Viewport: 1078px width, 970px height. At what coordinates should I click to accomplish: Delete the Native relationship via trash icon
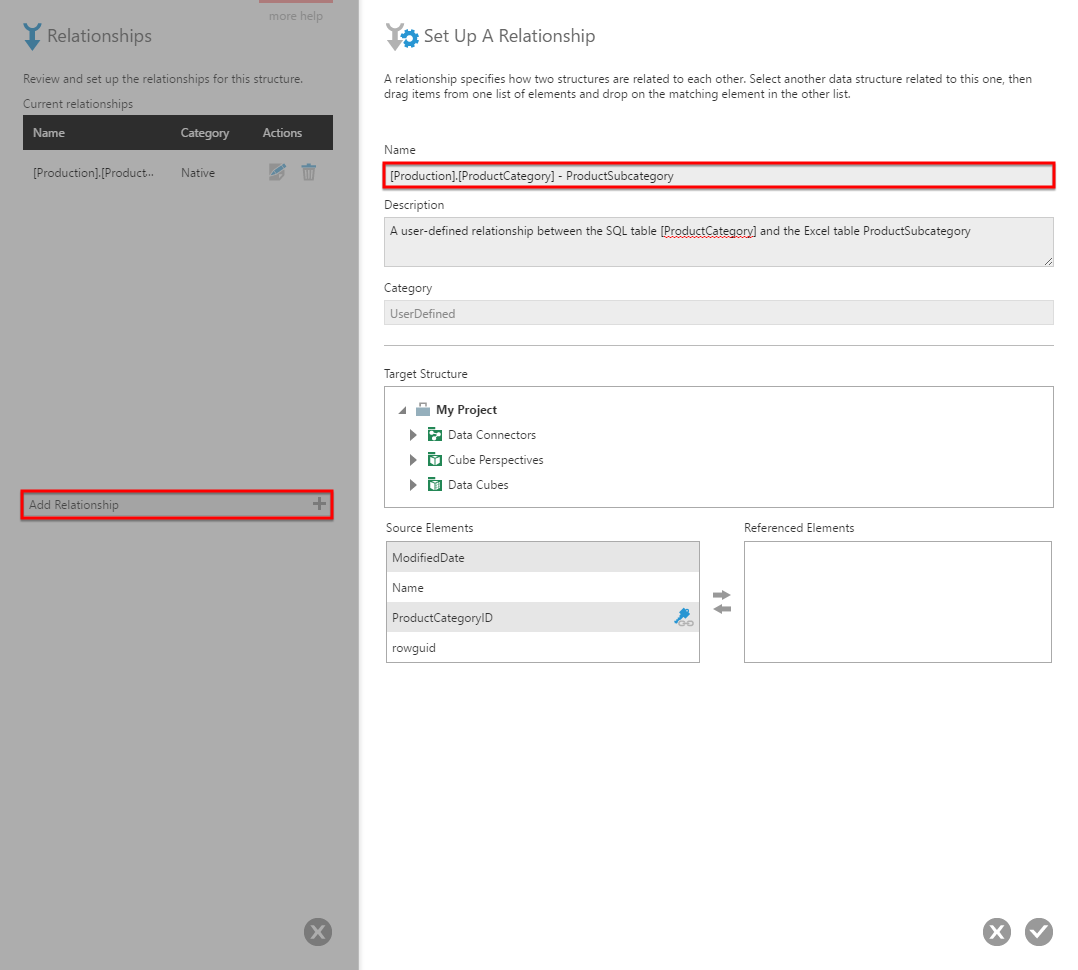click(x=309, y=172)
